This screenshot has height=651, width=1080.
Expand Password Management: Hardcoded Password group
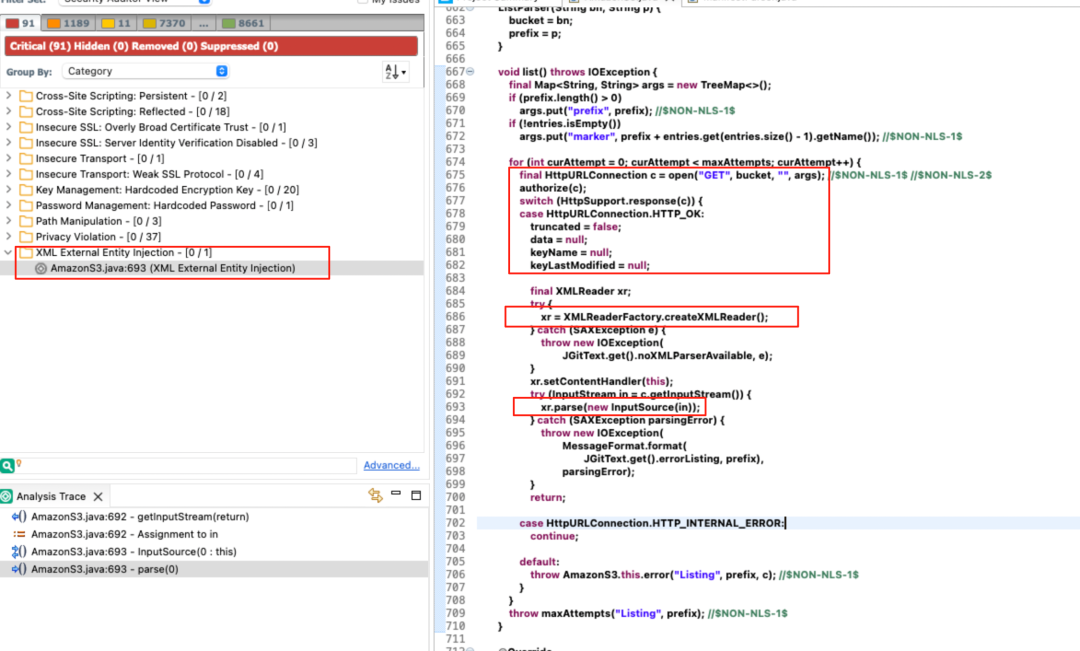click(x=8, y=205)
